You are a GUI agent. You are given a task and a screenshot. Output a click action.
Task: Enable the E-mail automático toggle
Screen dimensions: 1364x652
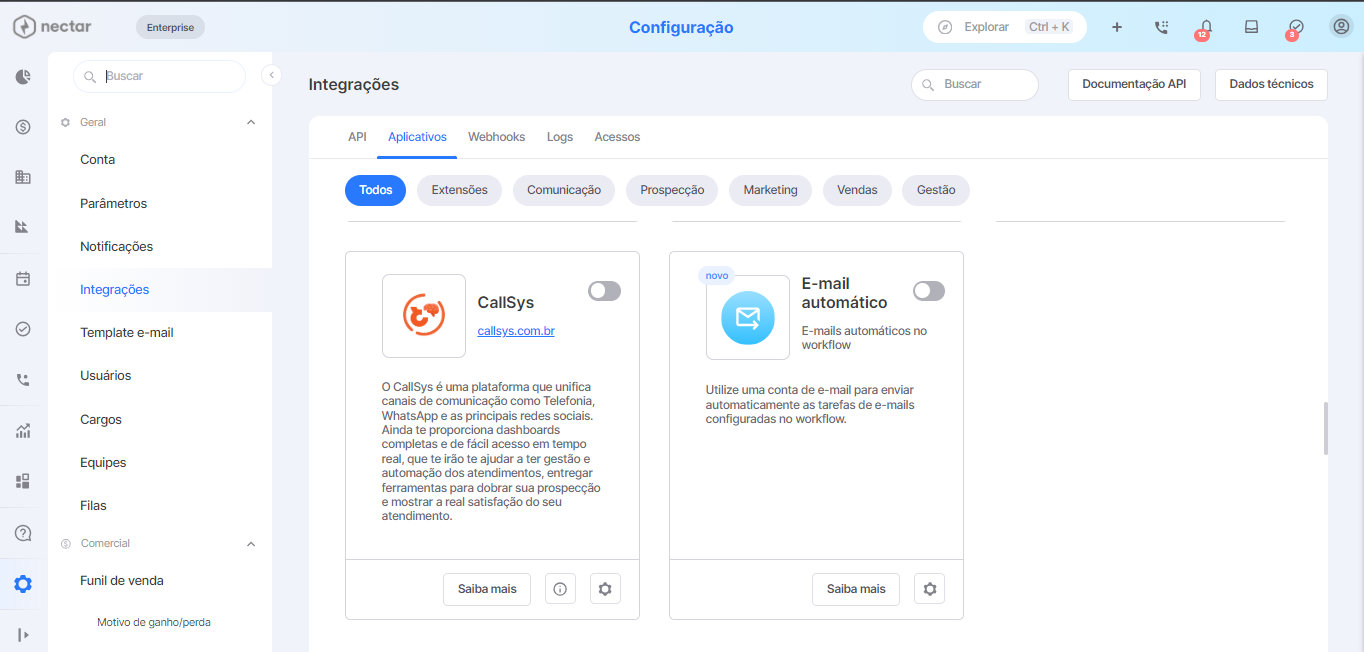coord(929,291)
